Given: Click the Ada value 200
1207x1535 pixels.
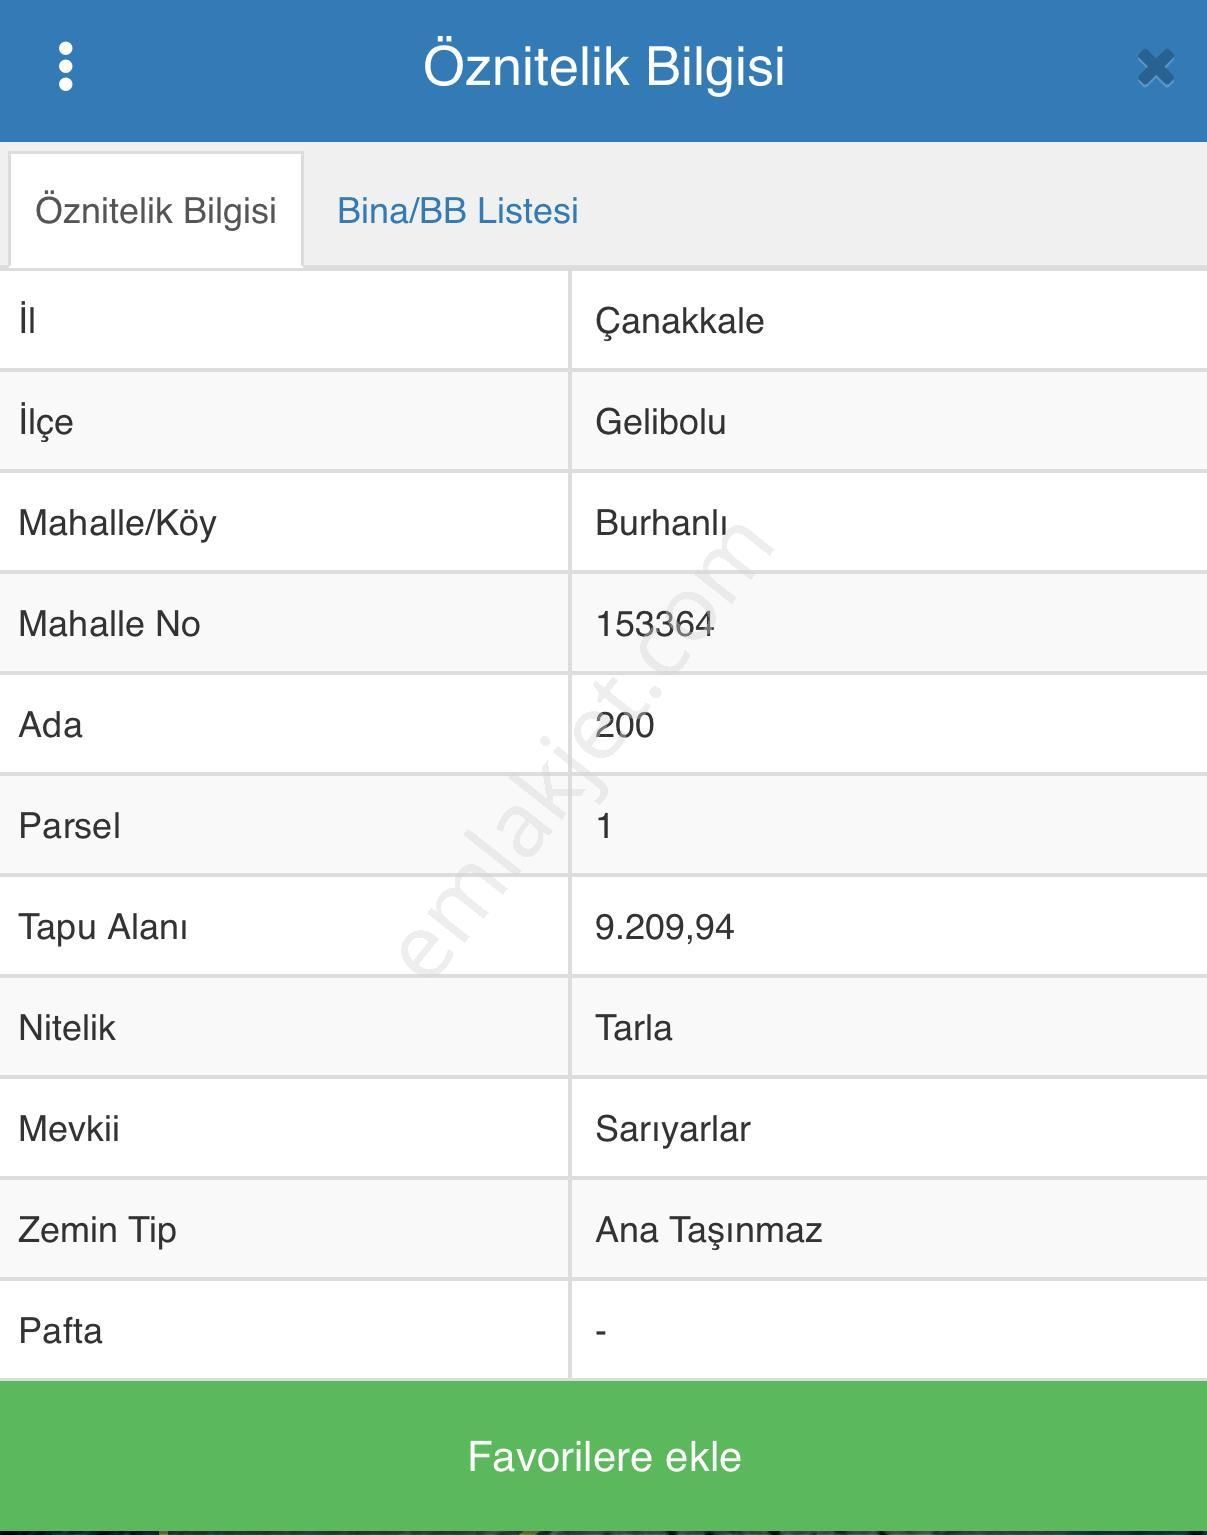Looking at the screenshot, I should coord(624,725).
